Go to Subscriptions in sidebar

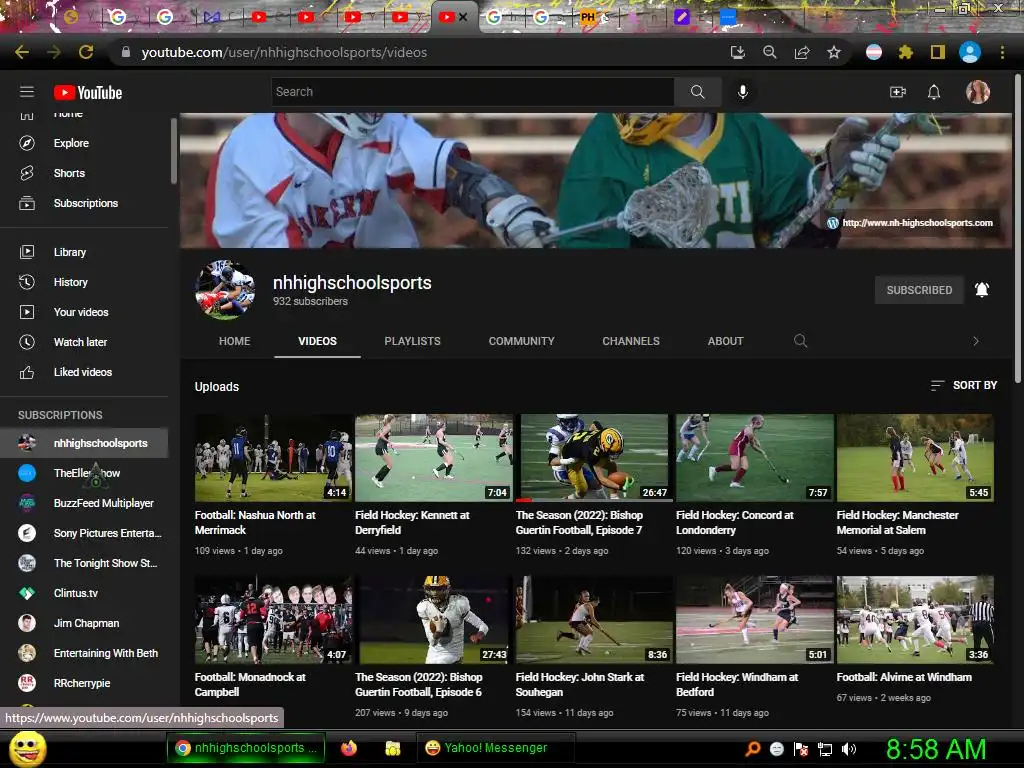click(x=85, y=203)
